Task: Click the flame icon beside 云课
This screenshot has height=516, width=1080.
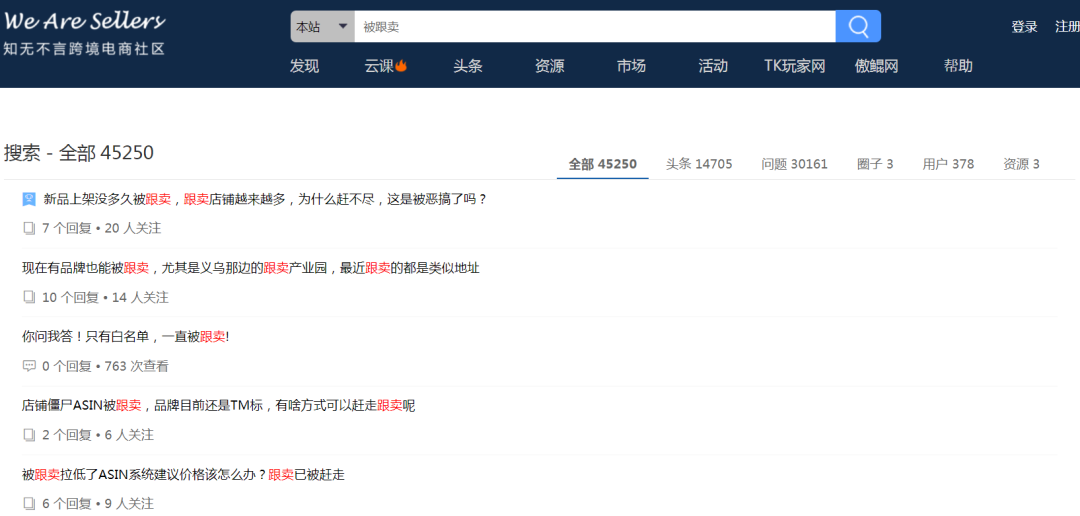Action: pyautogui.click(x=401, y=66)
